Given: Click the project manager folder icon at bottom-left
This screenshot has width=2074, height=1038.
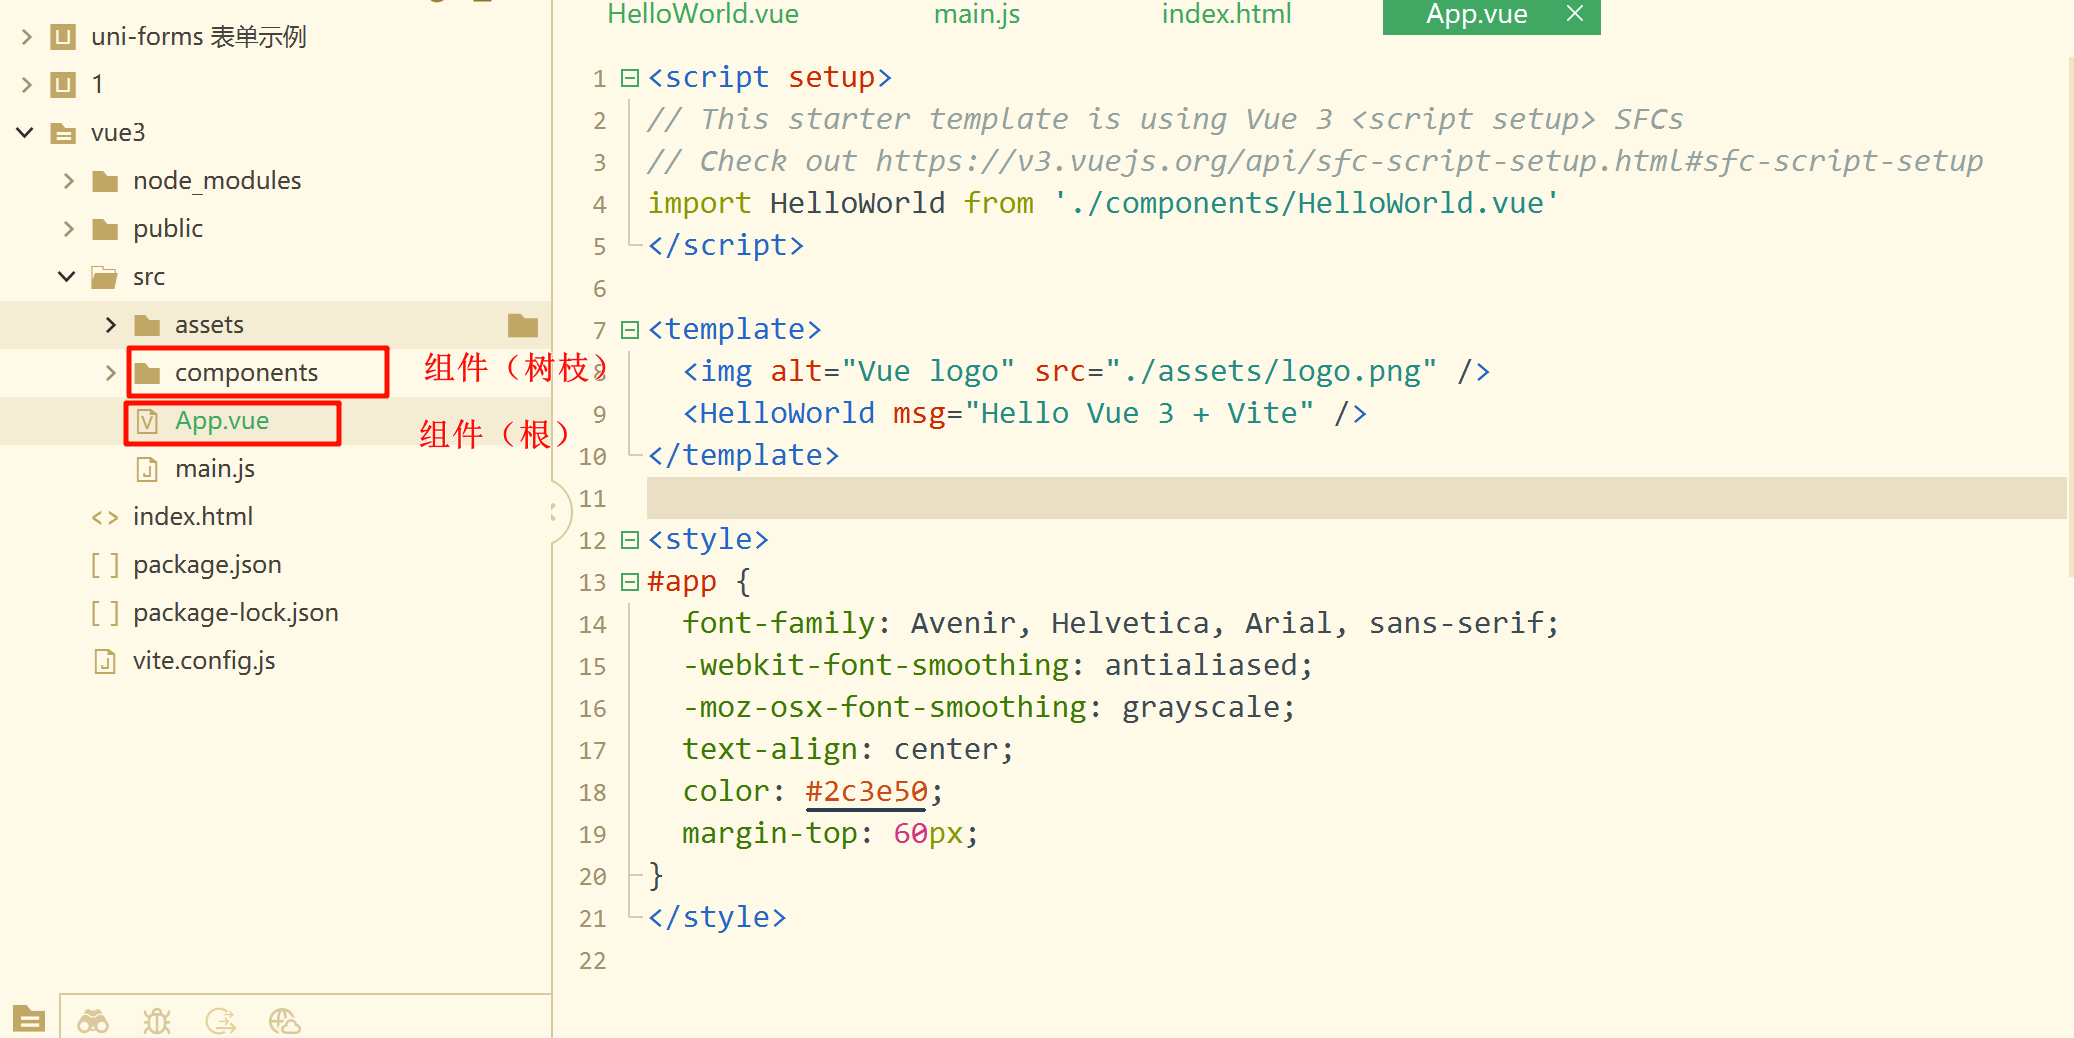Looking at the screenshot, I should (29, 1018).
